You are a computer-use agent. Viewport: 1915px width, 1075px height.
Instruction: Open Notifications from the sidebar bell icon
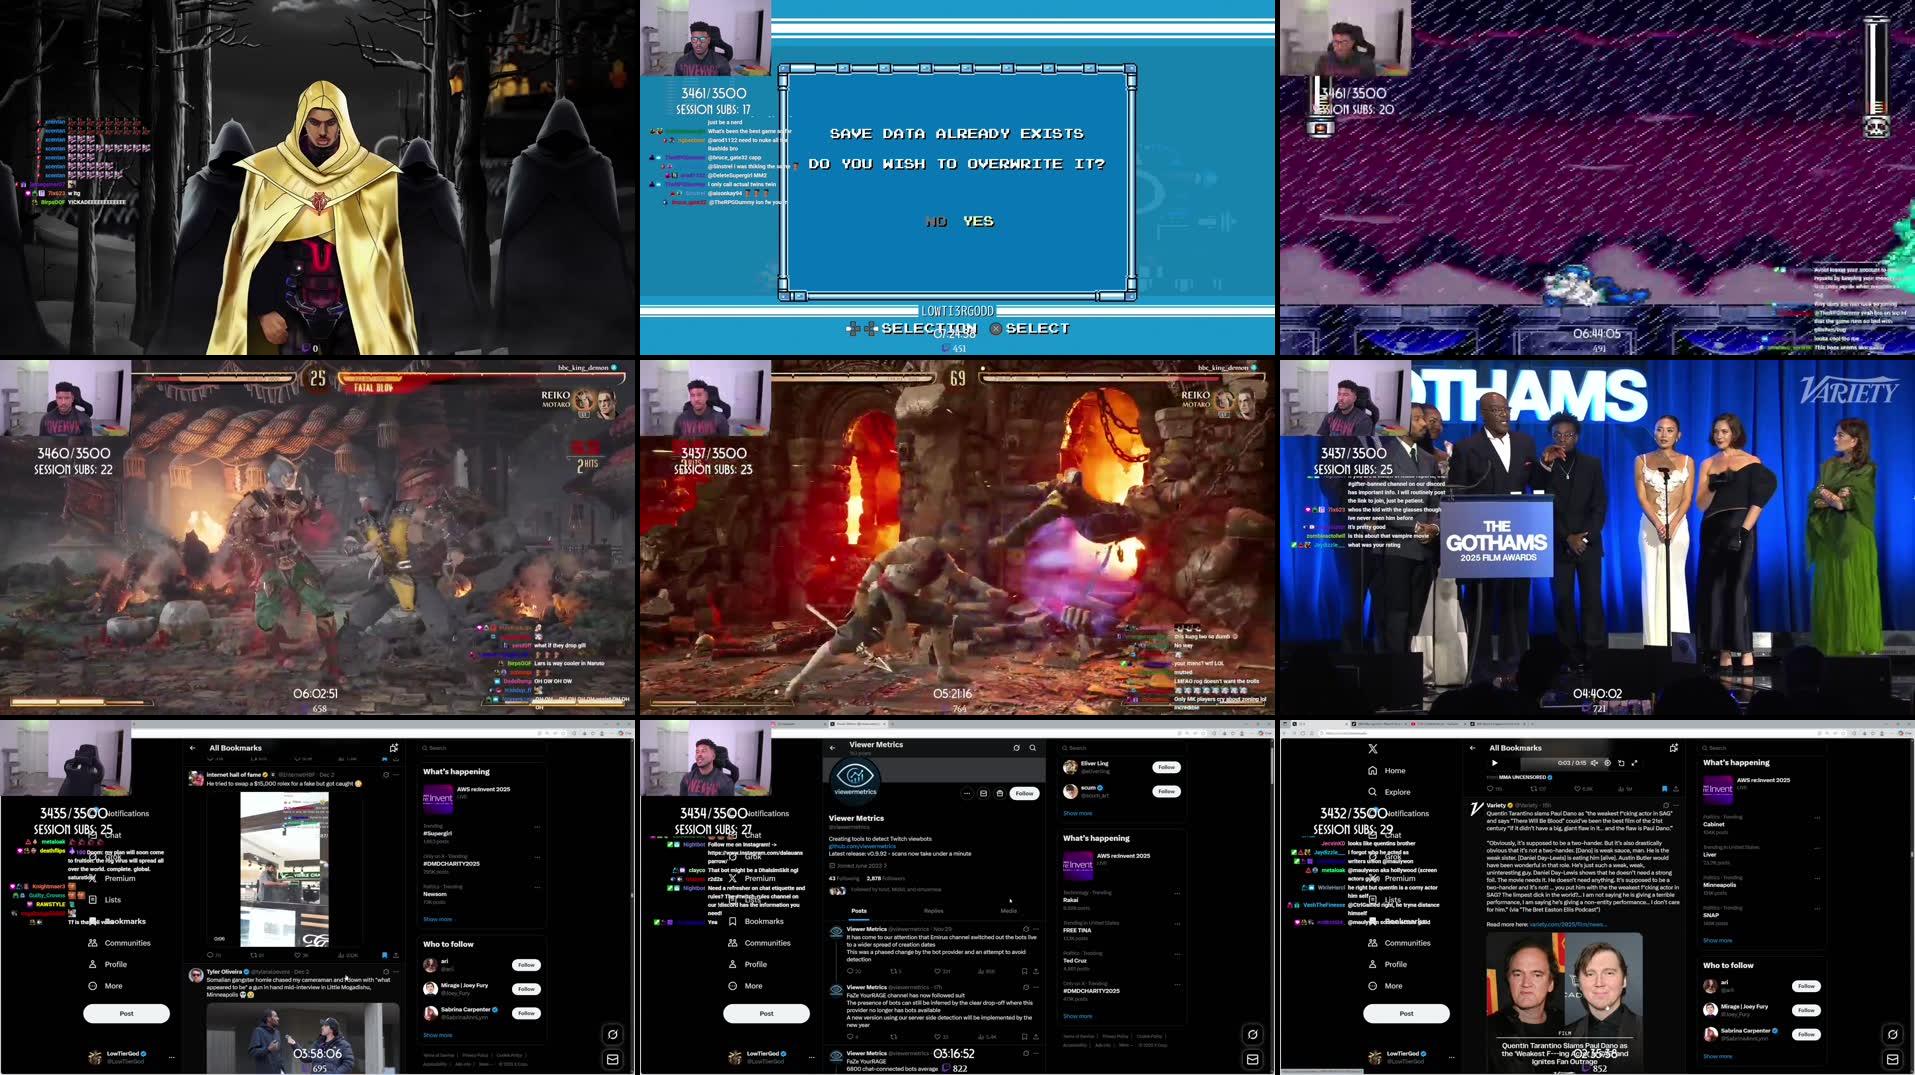coord(1373,814)
